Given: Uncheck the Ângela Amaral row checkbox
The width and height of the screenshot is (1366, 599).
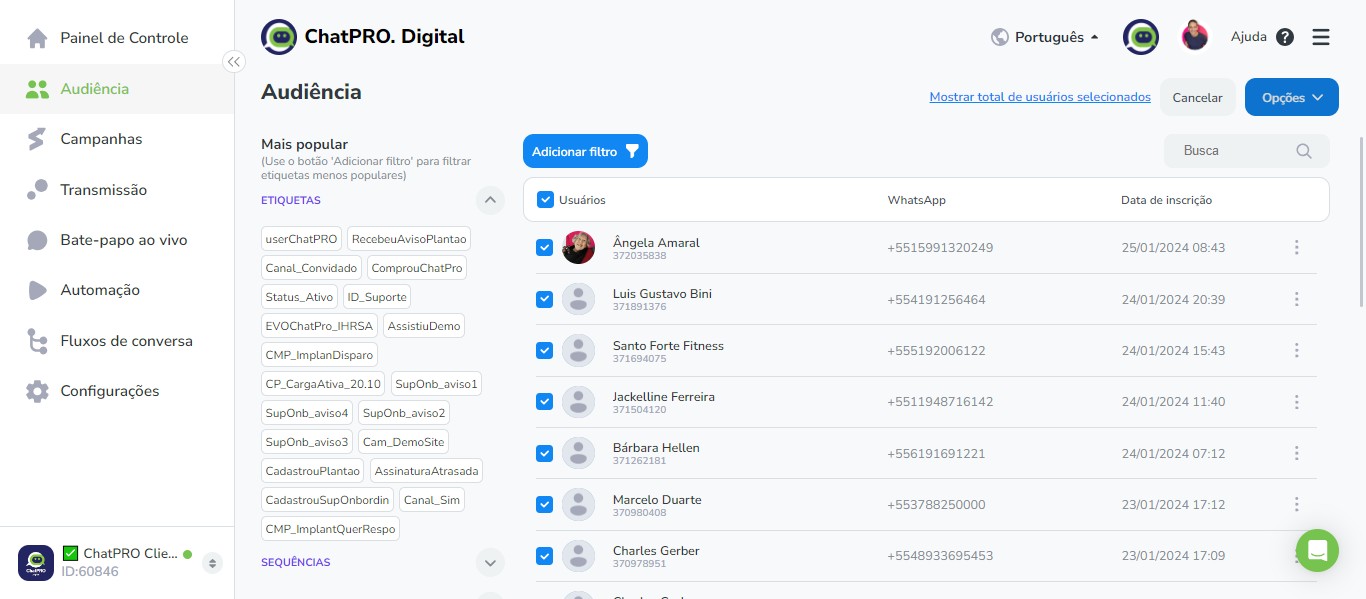Looking at the screenshot, I should 544,247.
